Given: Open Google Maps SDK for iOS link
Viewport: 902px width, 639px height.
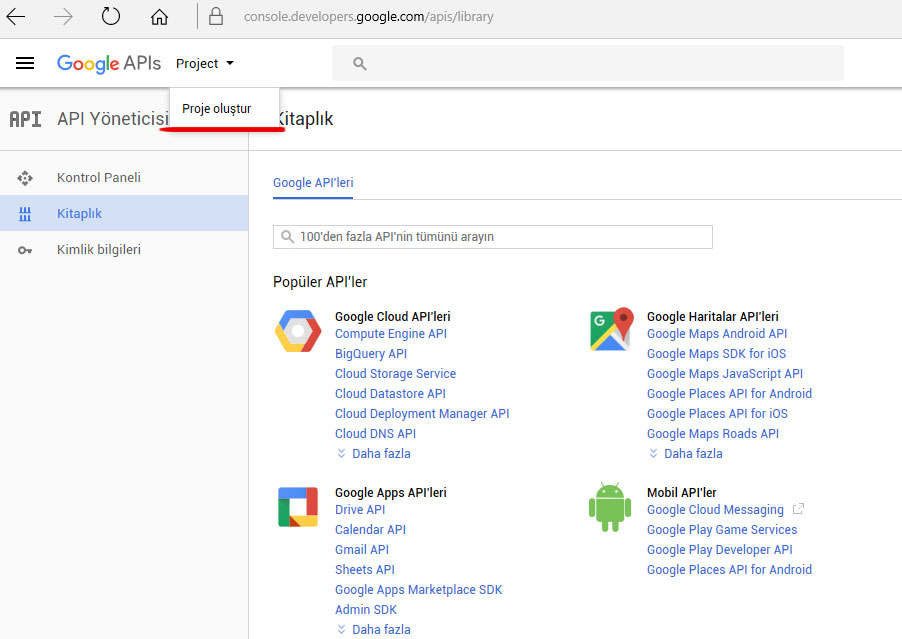Looking at the screenshot, I should coord(716,354).
